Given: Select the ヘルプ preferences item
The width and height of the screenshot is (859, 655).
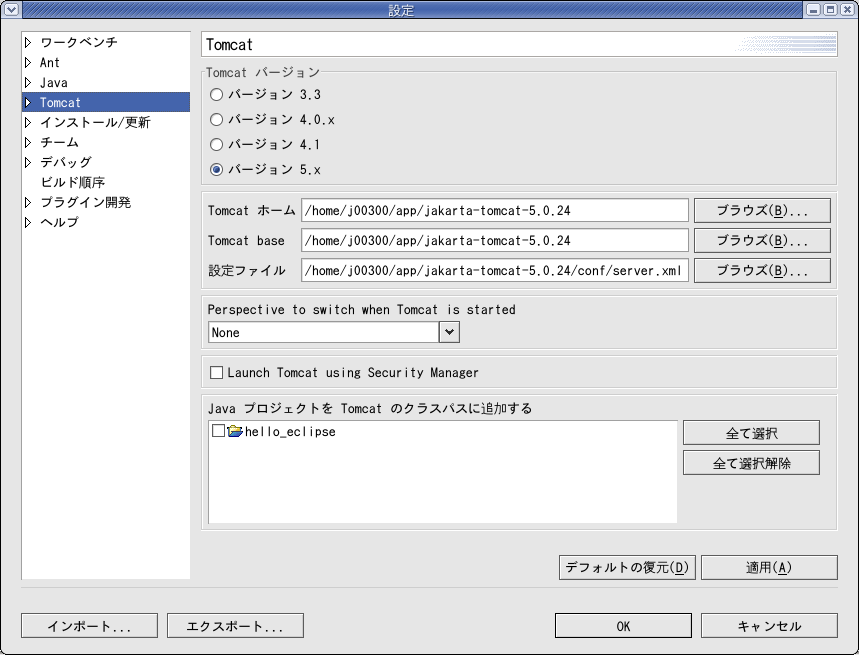Looking at the screenshot, I should [60, 222].
